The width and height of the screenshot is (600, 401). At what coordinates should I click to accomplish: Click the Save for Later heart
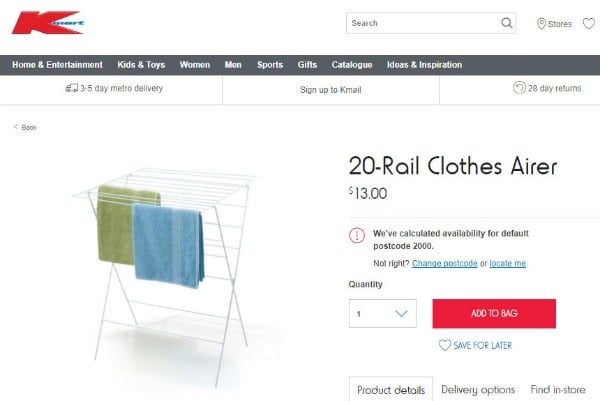(x=444, y=345)
